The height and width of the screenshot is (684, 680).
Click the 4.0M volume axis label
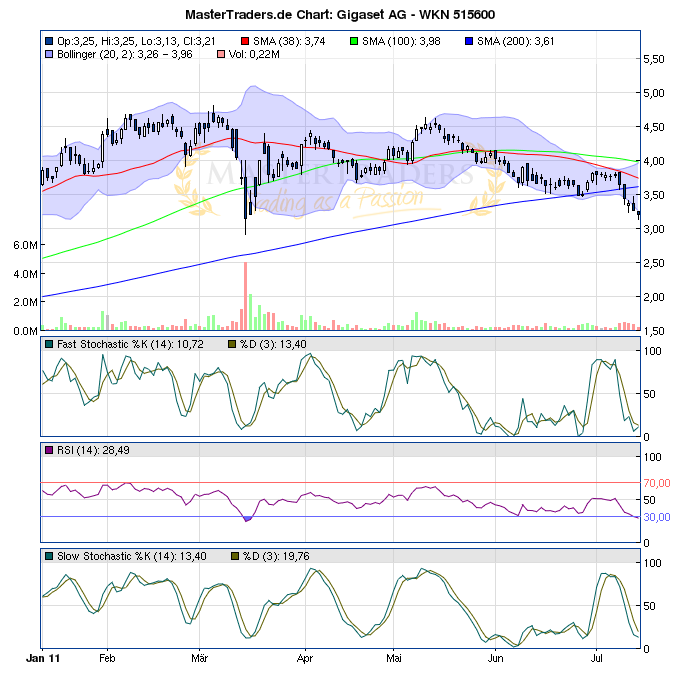coord(25,274)
